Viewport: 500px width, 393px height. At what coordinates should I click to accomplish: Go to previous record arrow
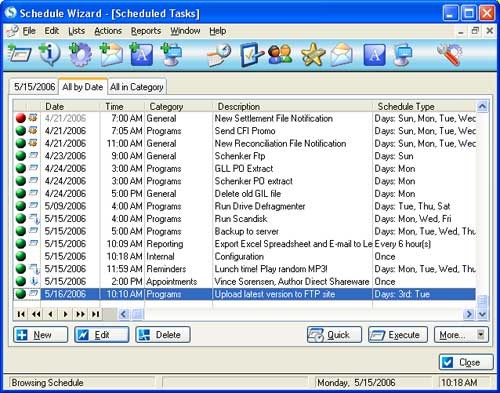pyautogui.click(x=51, y=314)
